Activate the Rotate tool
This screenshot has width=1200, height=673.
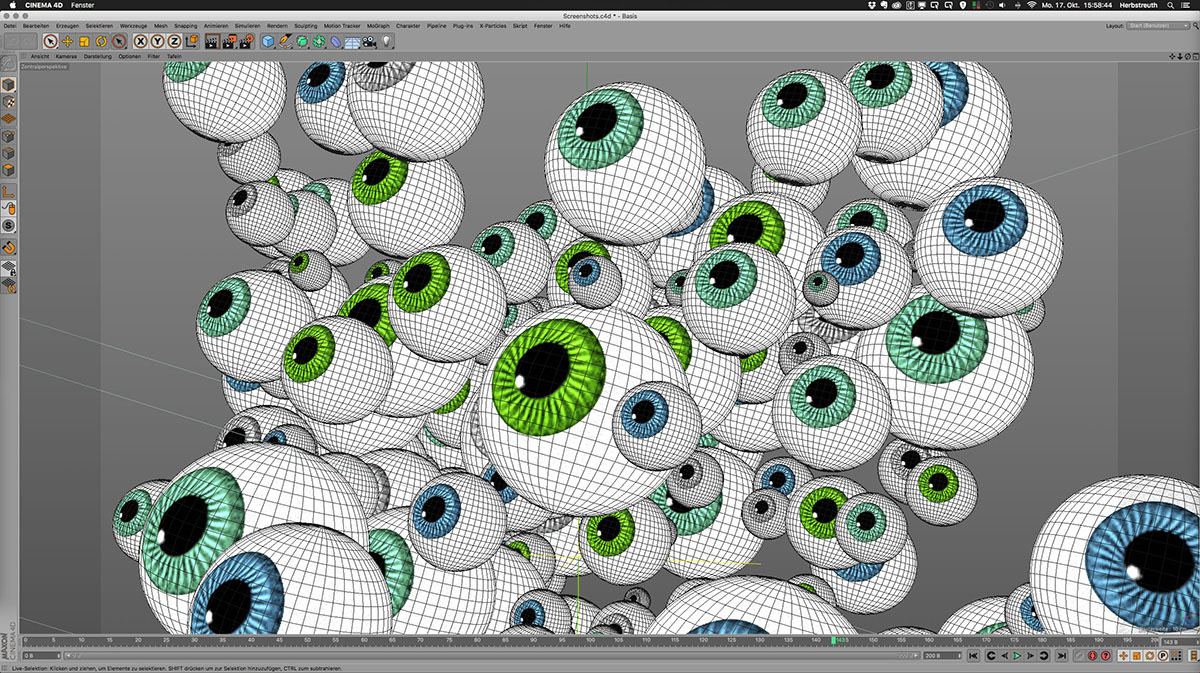pos(101,41)
